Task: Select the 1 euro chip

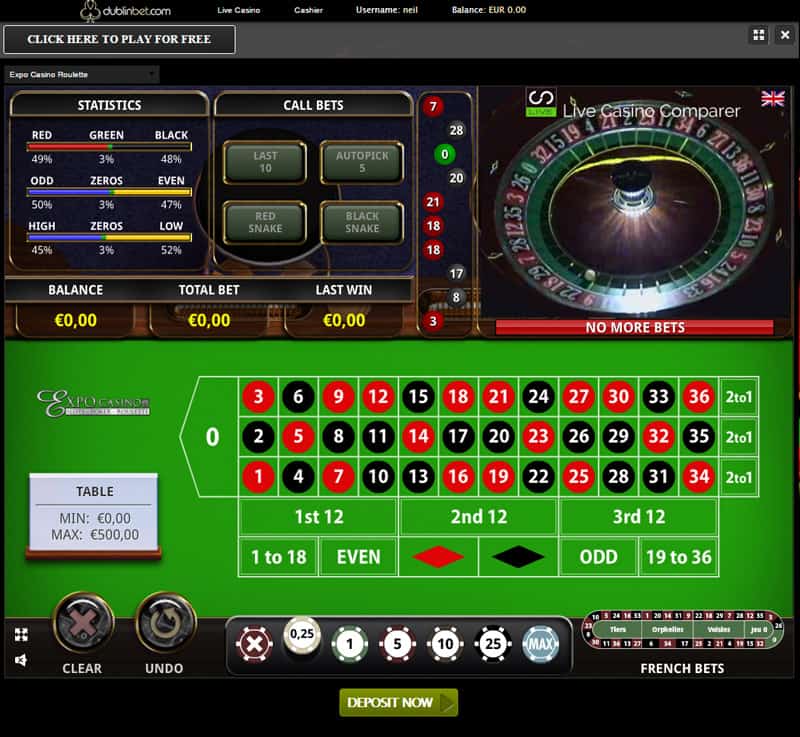Action: (x=349, y=644)
